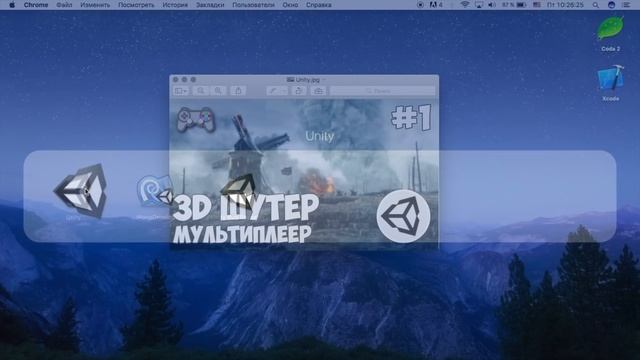Open the Wi-Fi status menu

(x=464, y=5)
